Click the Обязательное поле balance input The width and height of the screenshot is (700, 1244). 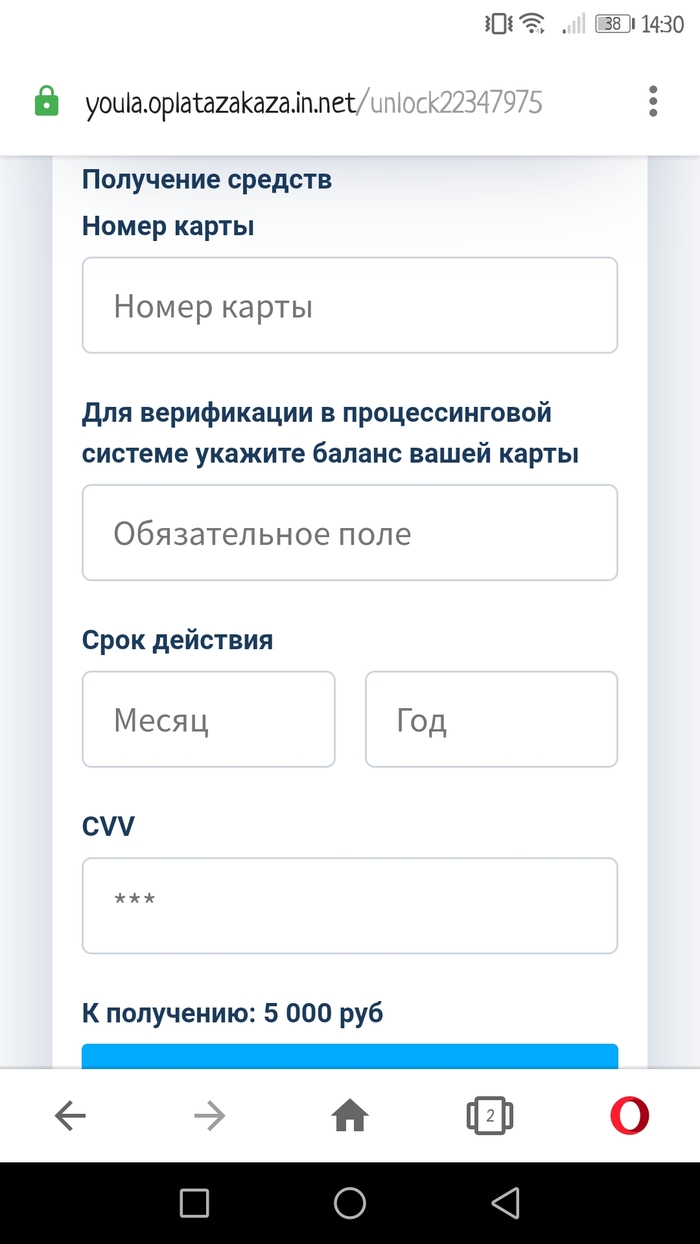[350, 533]
